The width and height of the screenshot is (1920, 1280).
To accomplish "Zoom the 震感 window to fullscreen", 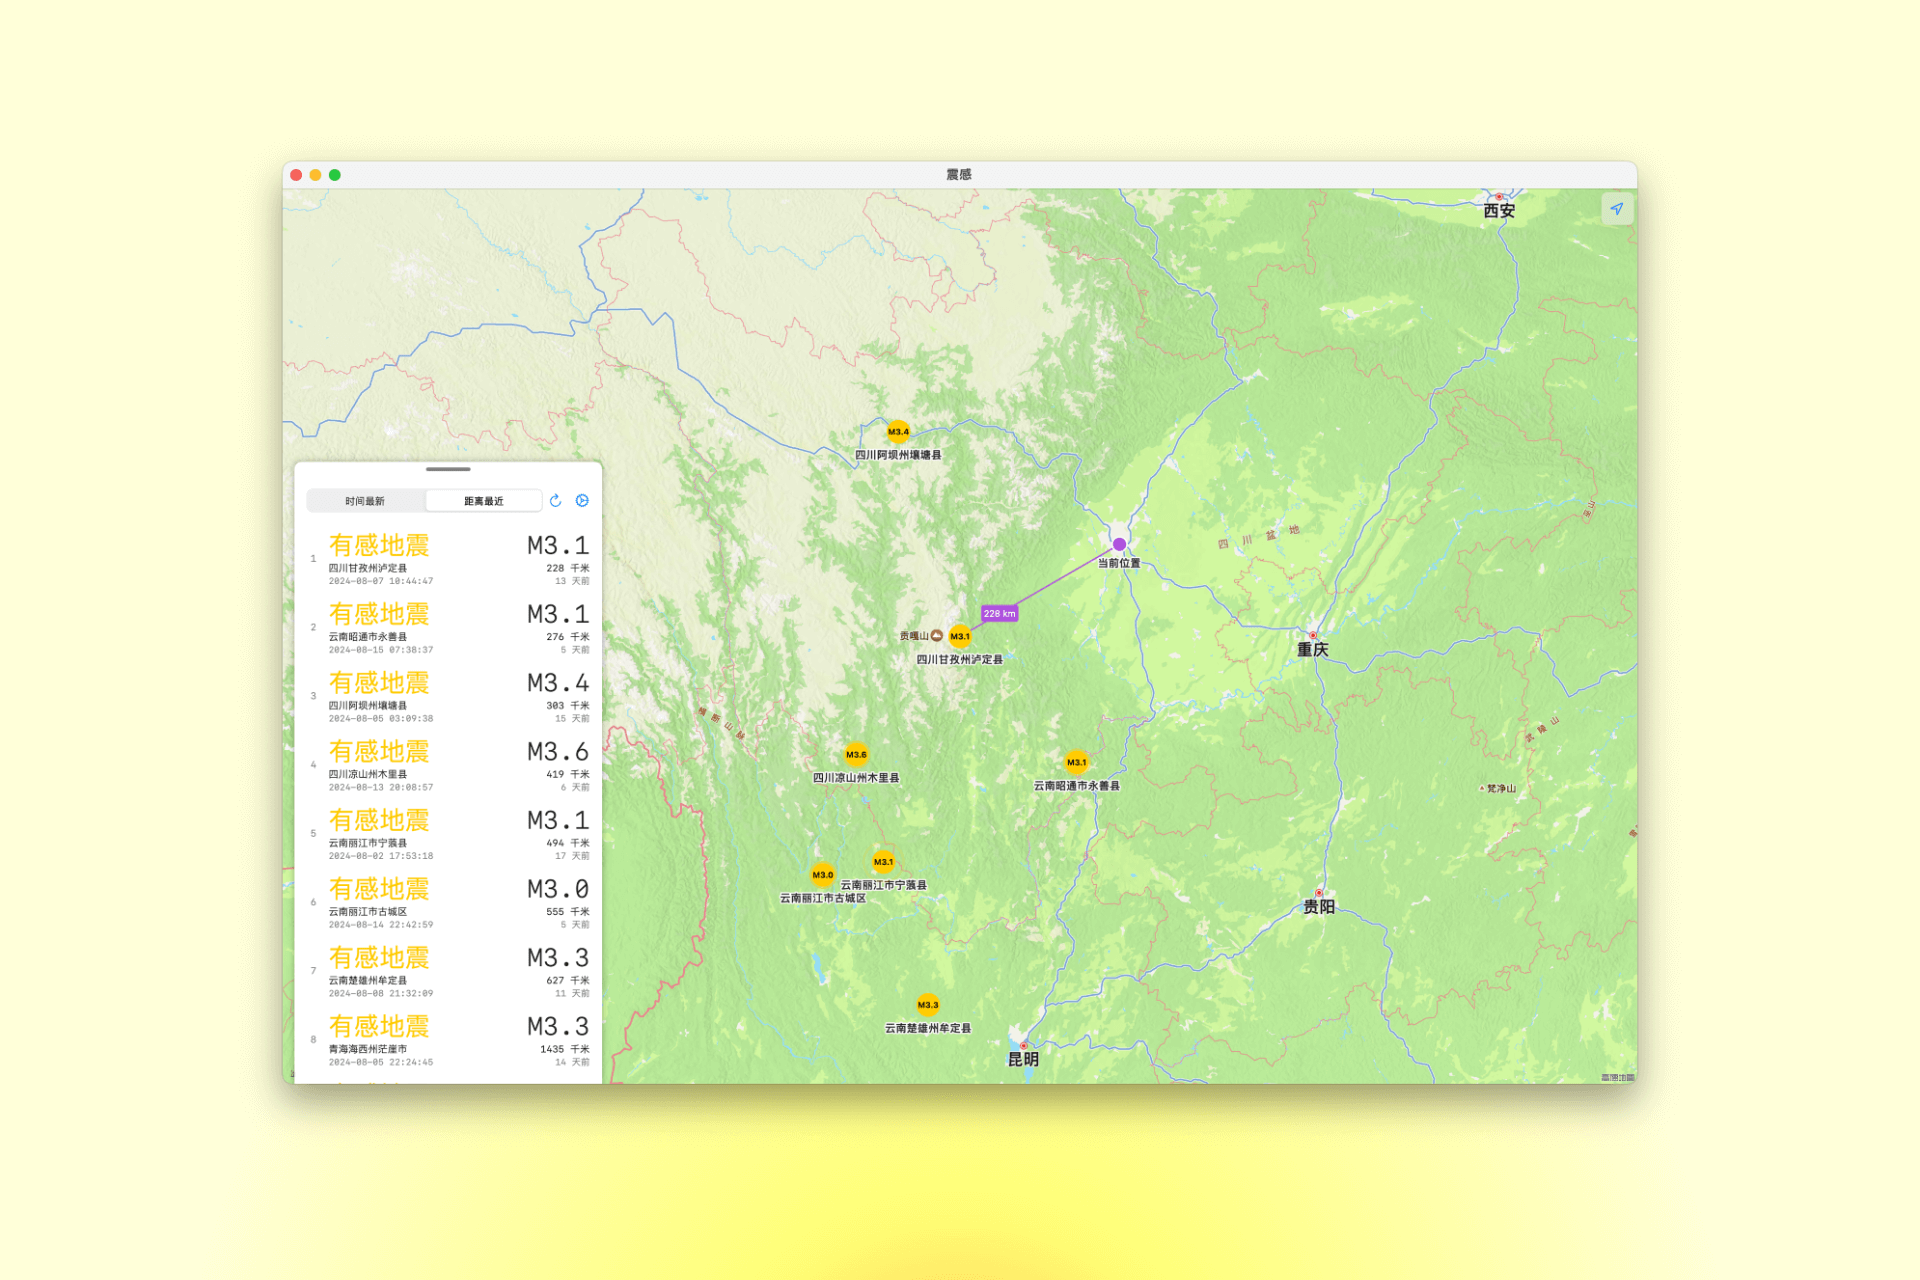I will coord(335,175).
